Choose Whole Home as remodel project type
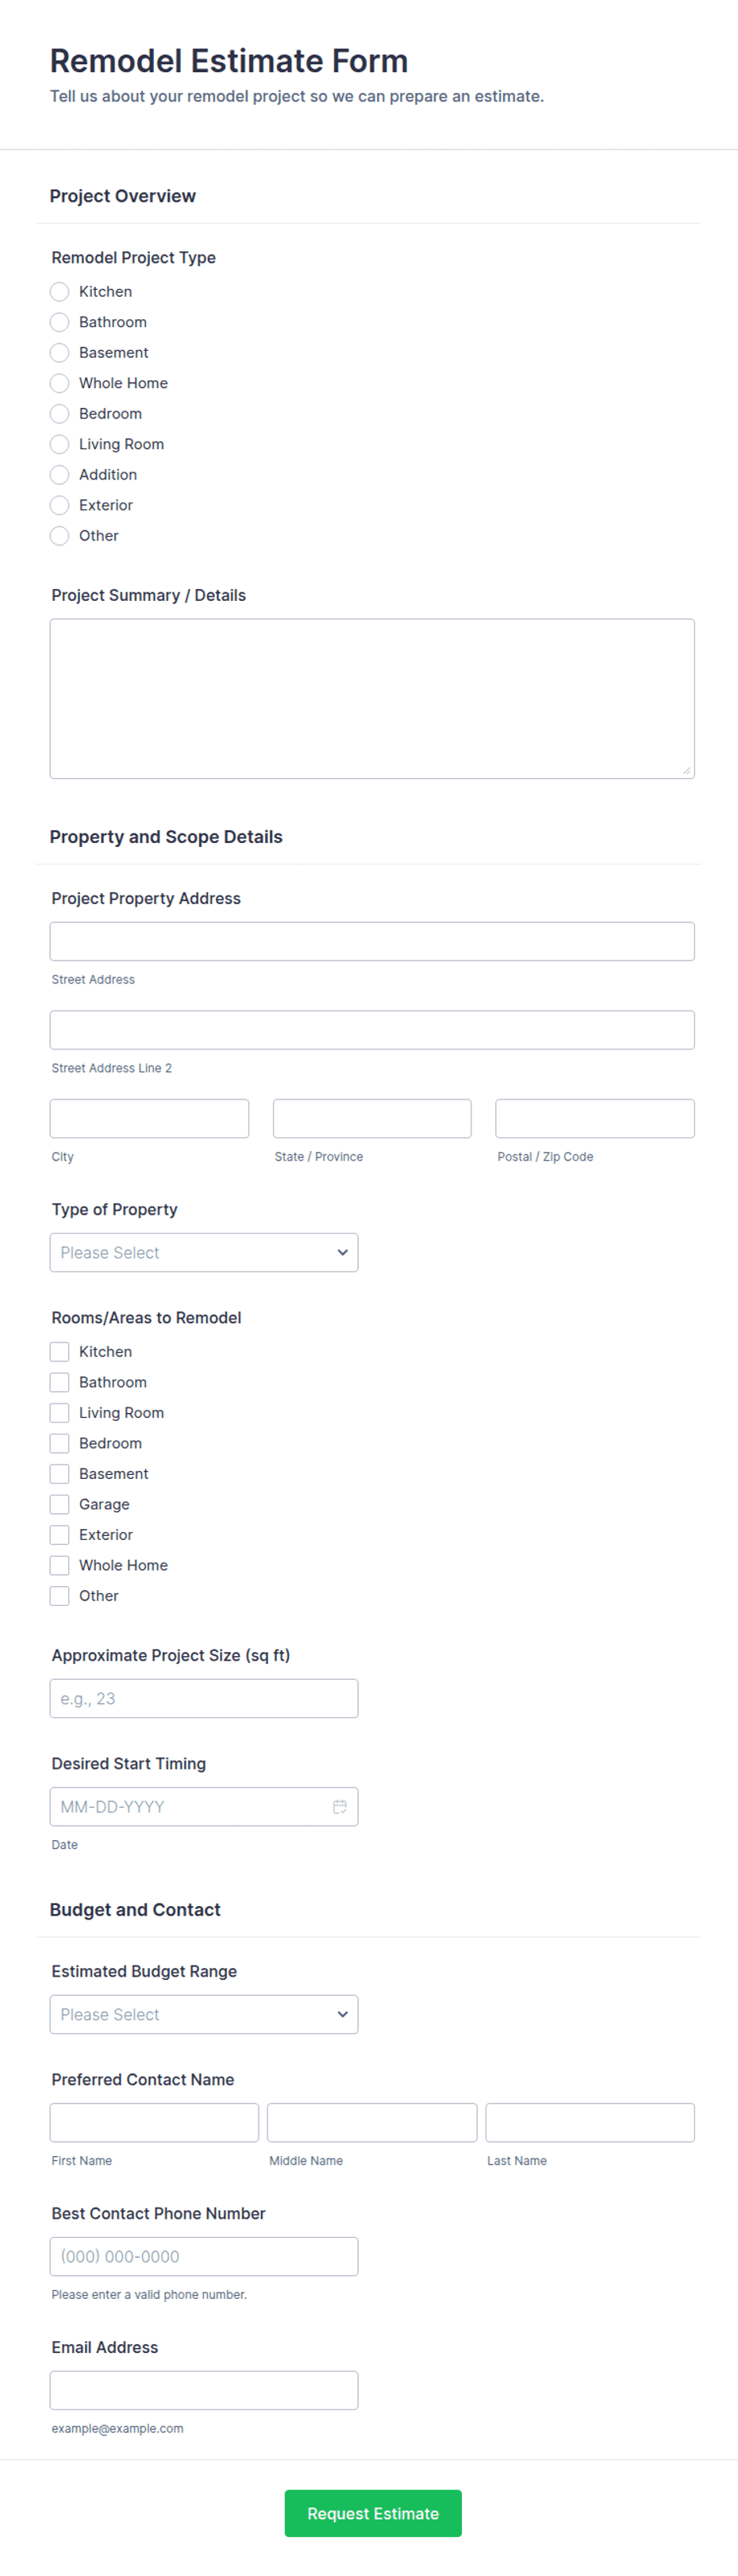 point(60,383)
